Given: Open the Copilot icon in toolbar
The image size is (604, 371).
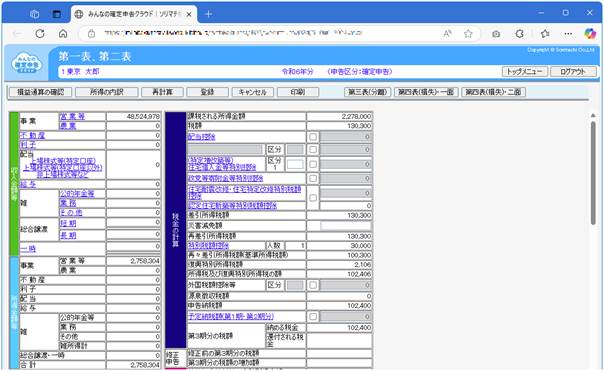Looking at the screenshot, I should [590, 34].
